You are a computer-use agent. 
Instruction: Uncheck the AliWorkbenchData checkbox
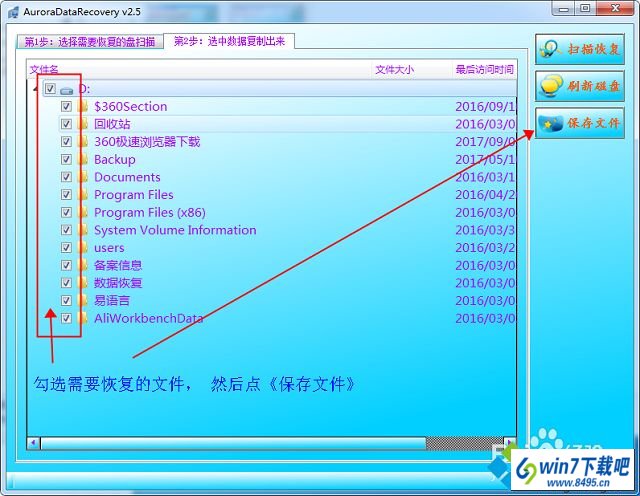coord(66,318)
